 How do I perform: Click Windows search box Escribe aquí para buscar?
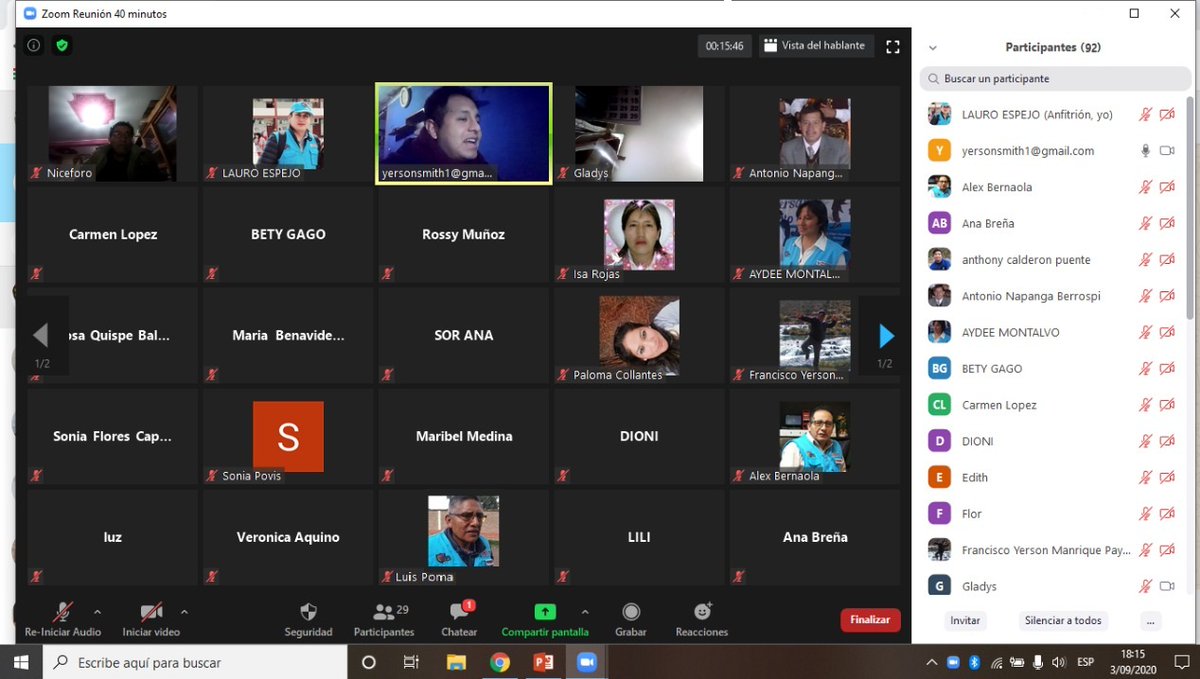(x=196, y=662)
